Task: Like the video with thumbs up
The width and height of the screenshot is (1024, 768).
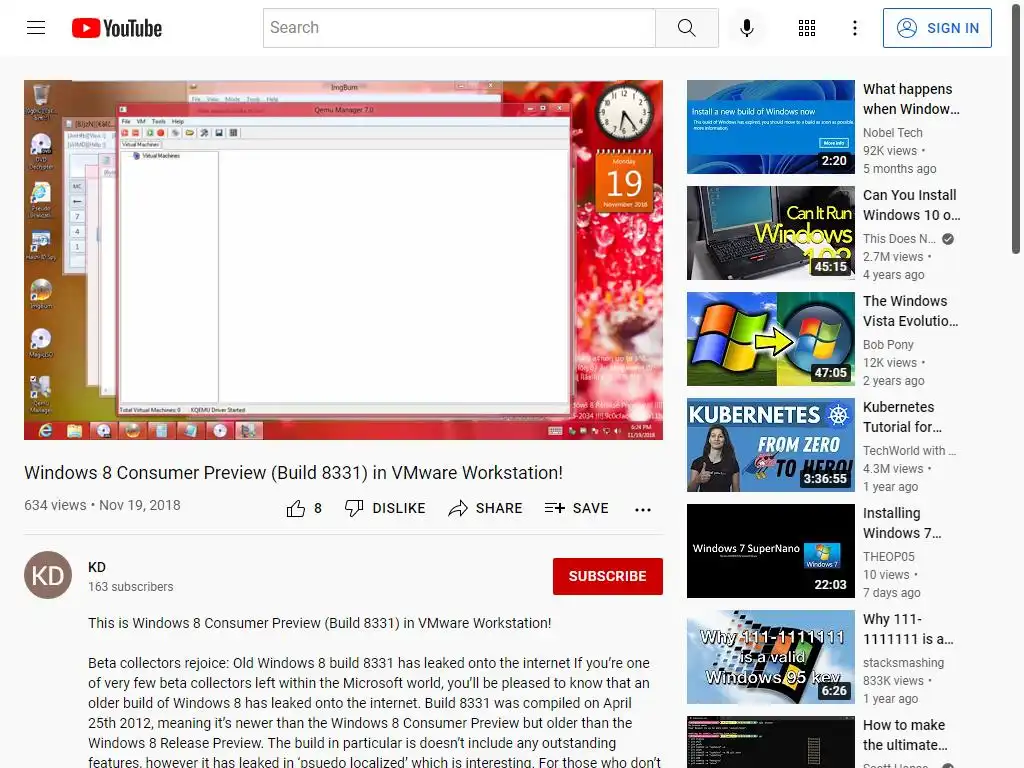Action: pyautogui.click(x=296, y=509)
